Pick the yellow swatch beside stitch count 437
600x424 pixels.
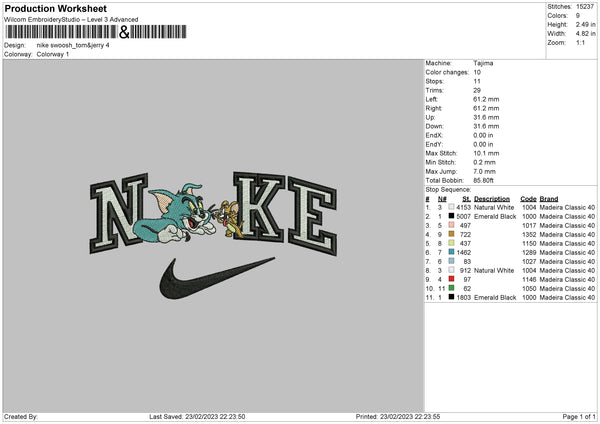451,243
